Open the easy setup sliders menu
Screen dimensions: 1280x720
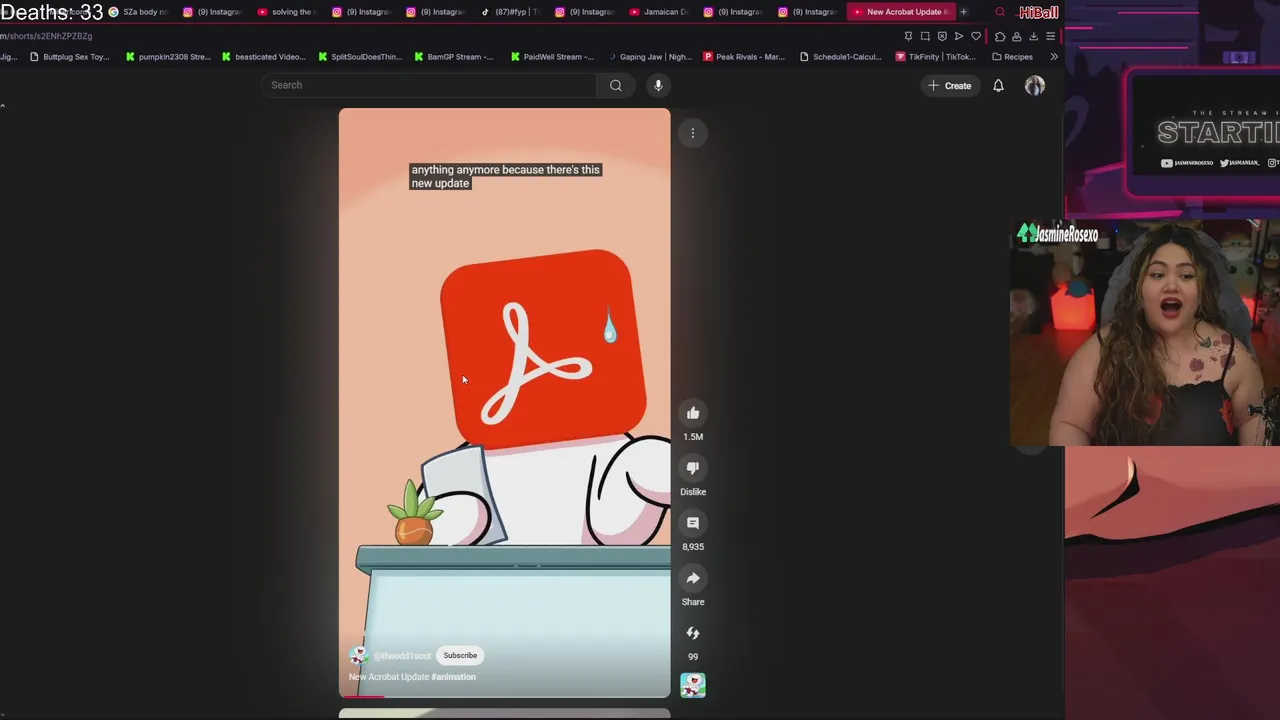point(1051,36)
